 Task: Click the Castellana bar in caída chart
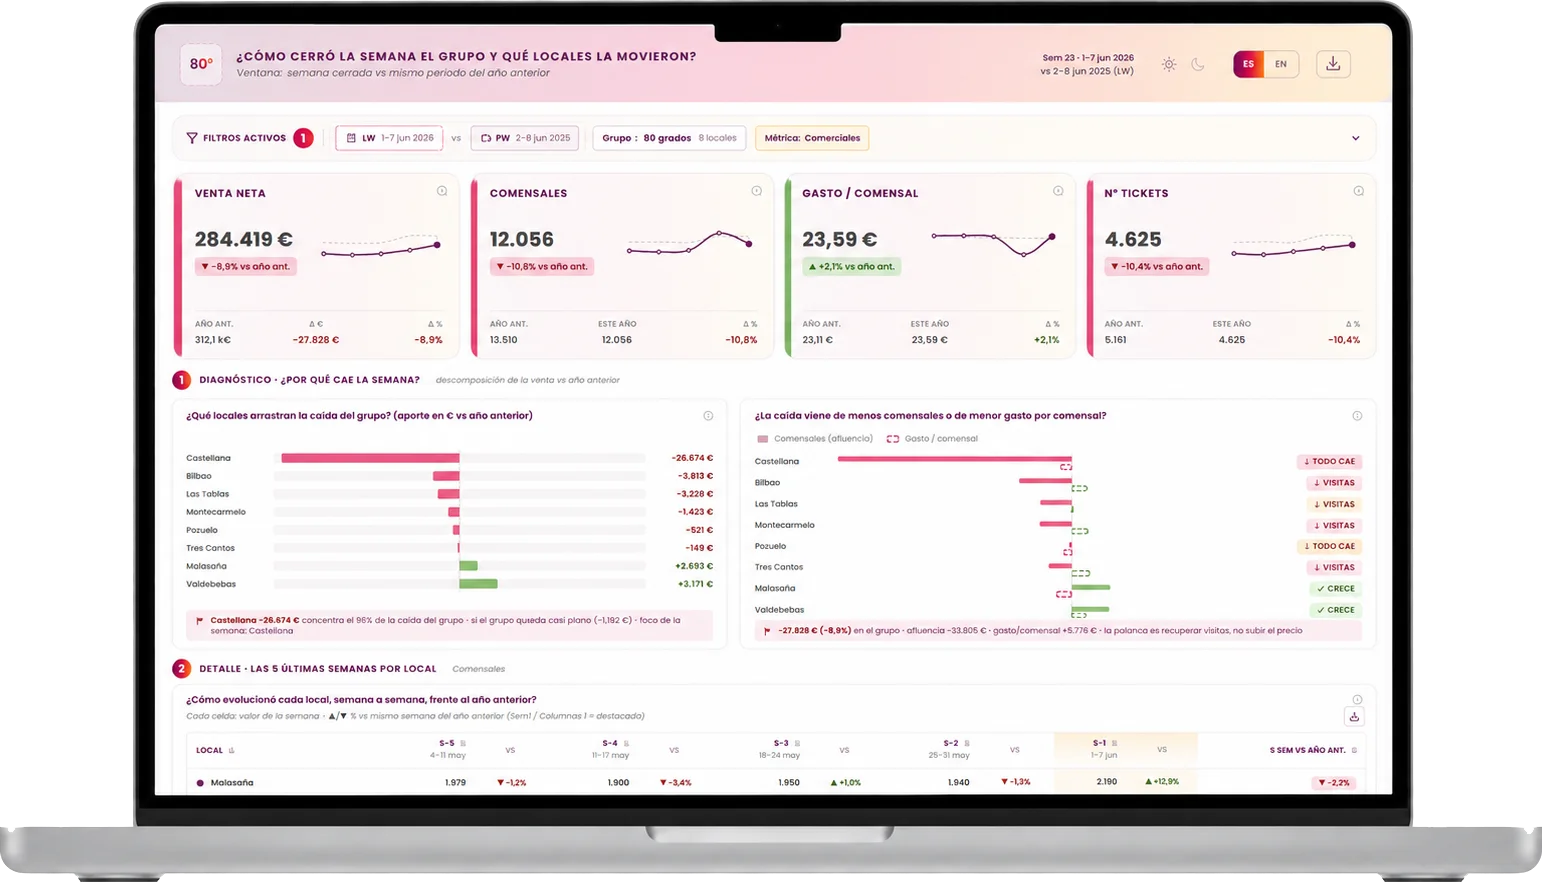tap(370, 458)
